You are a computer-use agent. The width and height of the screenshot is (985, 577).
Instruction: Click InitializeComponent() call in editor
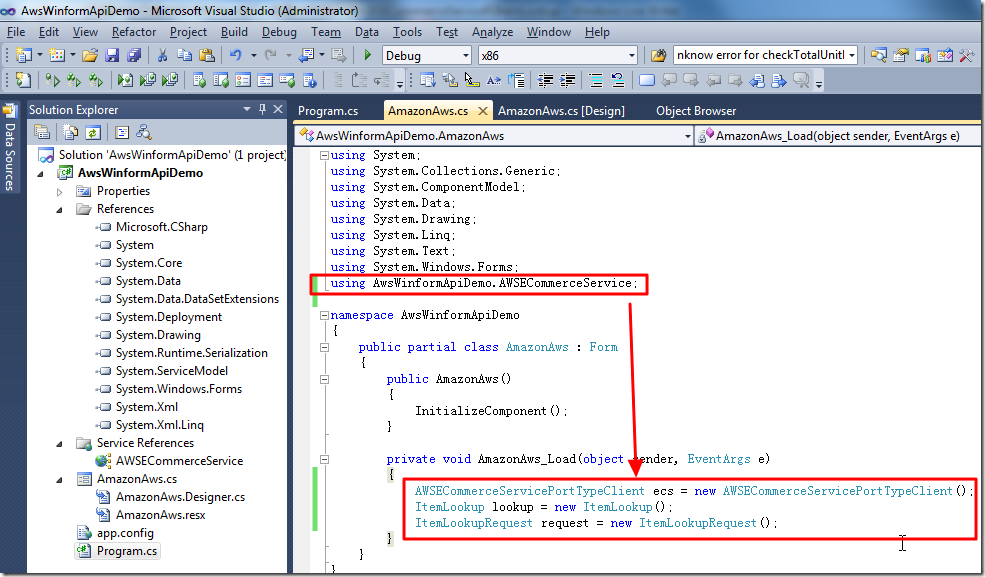(x=491, y=411)
